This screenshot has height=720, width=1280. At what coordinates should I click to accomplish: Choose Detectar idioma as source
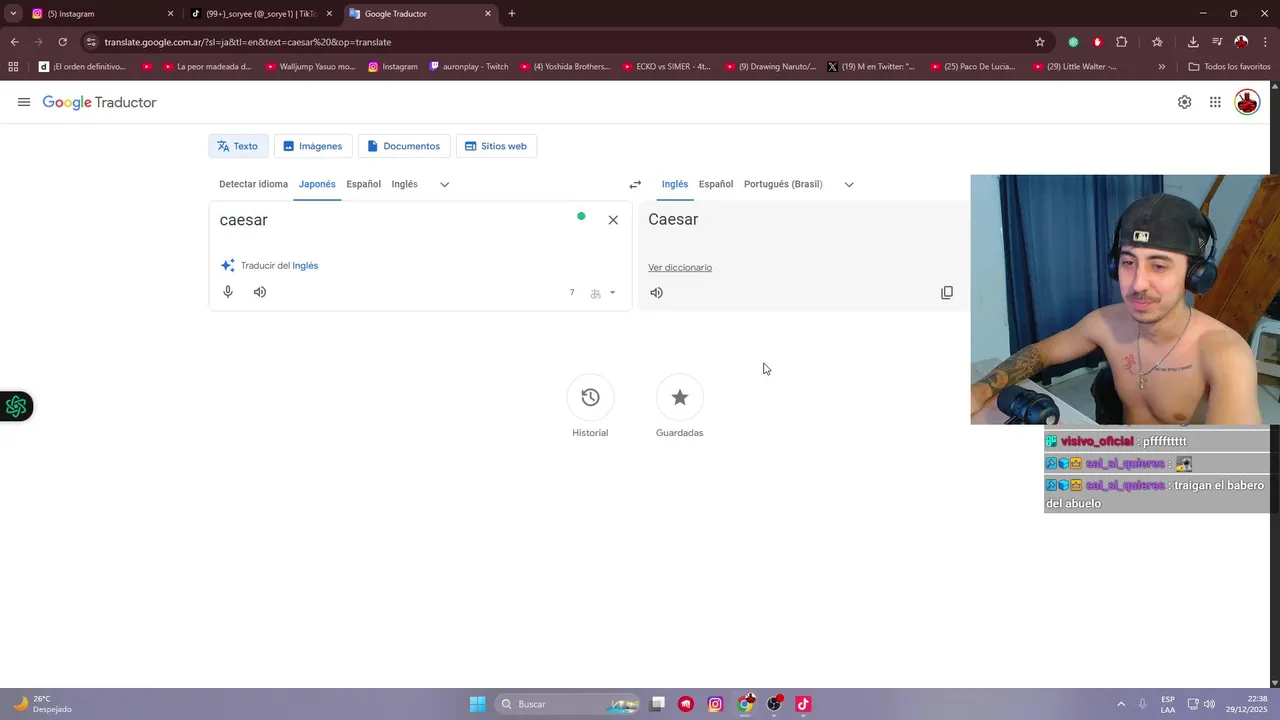253,184
